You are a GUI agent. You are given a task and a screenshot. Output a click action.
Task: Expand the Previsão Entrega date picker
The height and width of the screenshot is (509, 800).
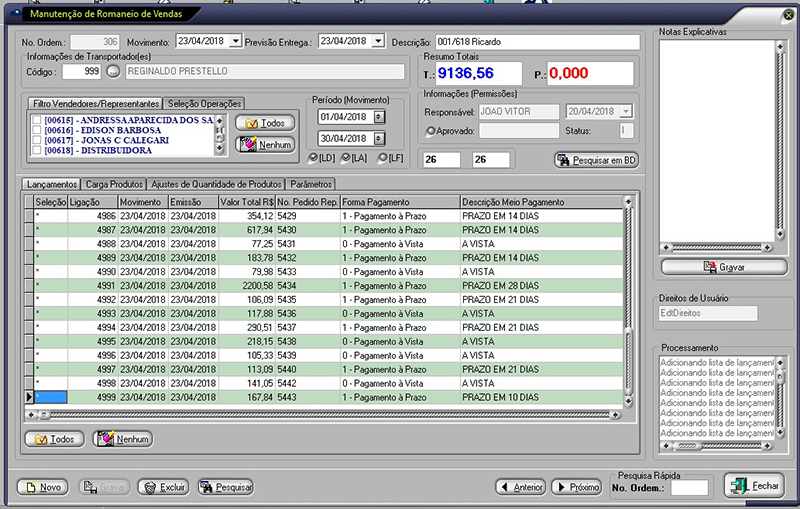pyautogui.click(x=379, y=41)
